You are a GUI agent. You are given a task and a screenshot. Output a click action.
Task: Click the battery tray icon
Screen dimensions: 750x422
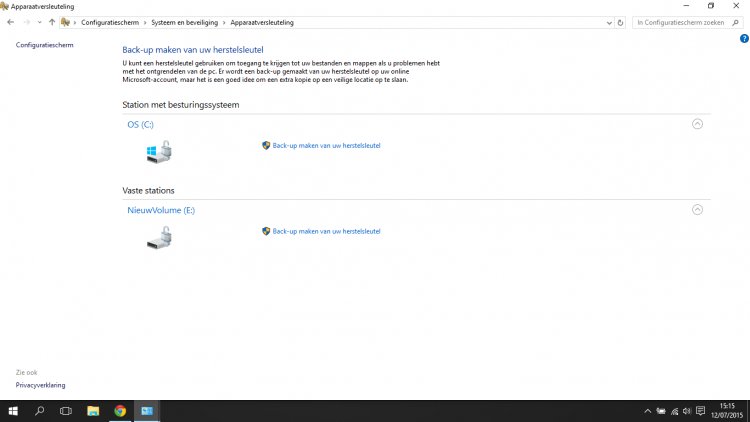point(661,411)
